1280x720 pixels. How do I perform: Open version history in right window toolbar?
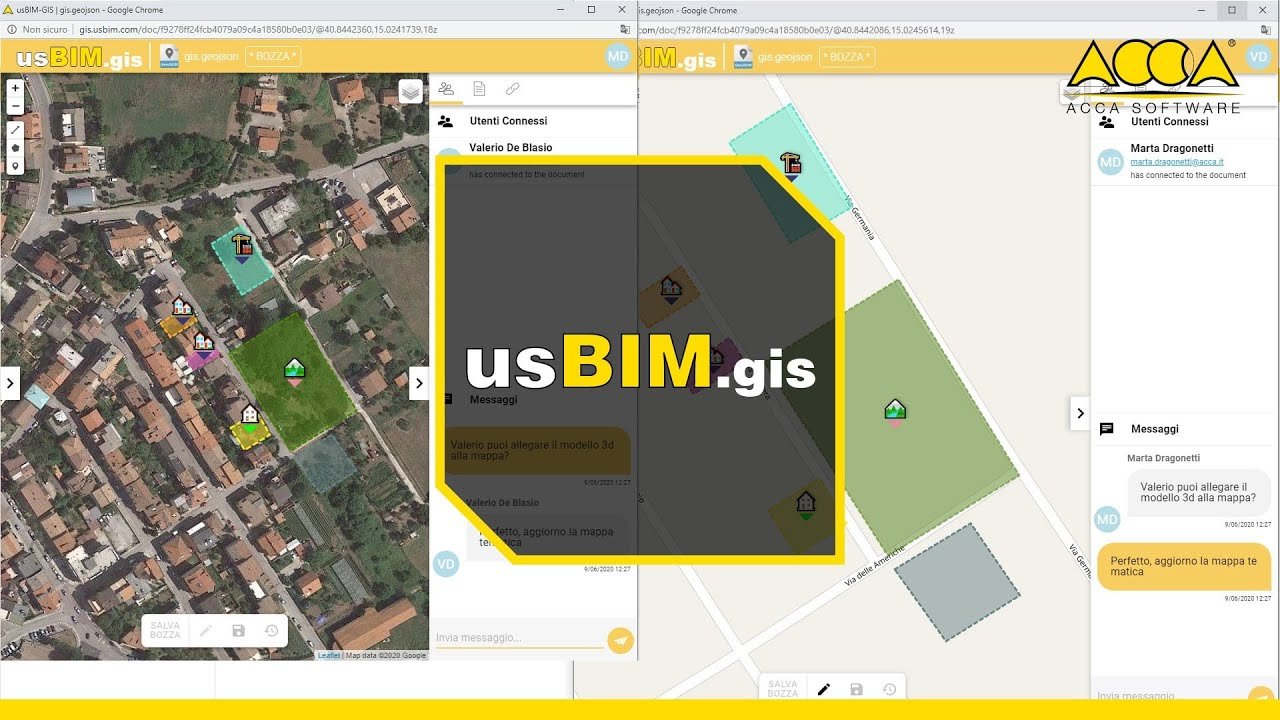[x=889, y=689]
